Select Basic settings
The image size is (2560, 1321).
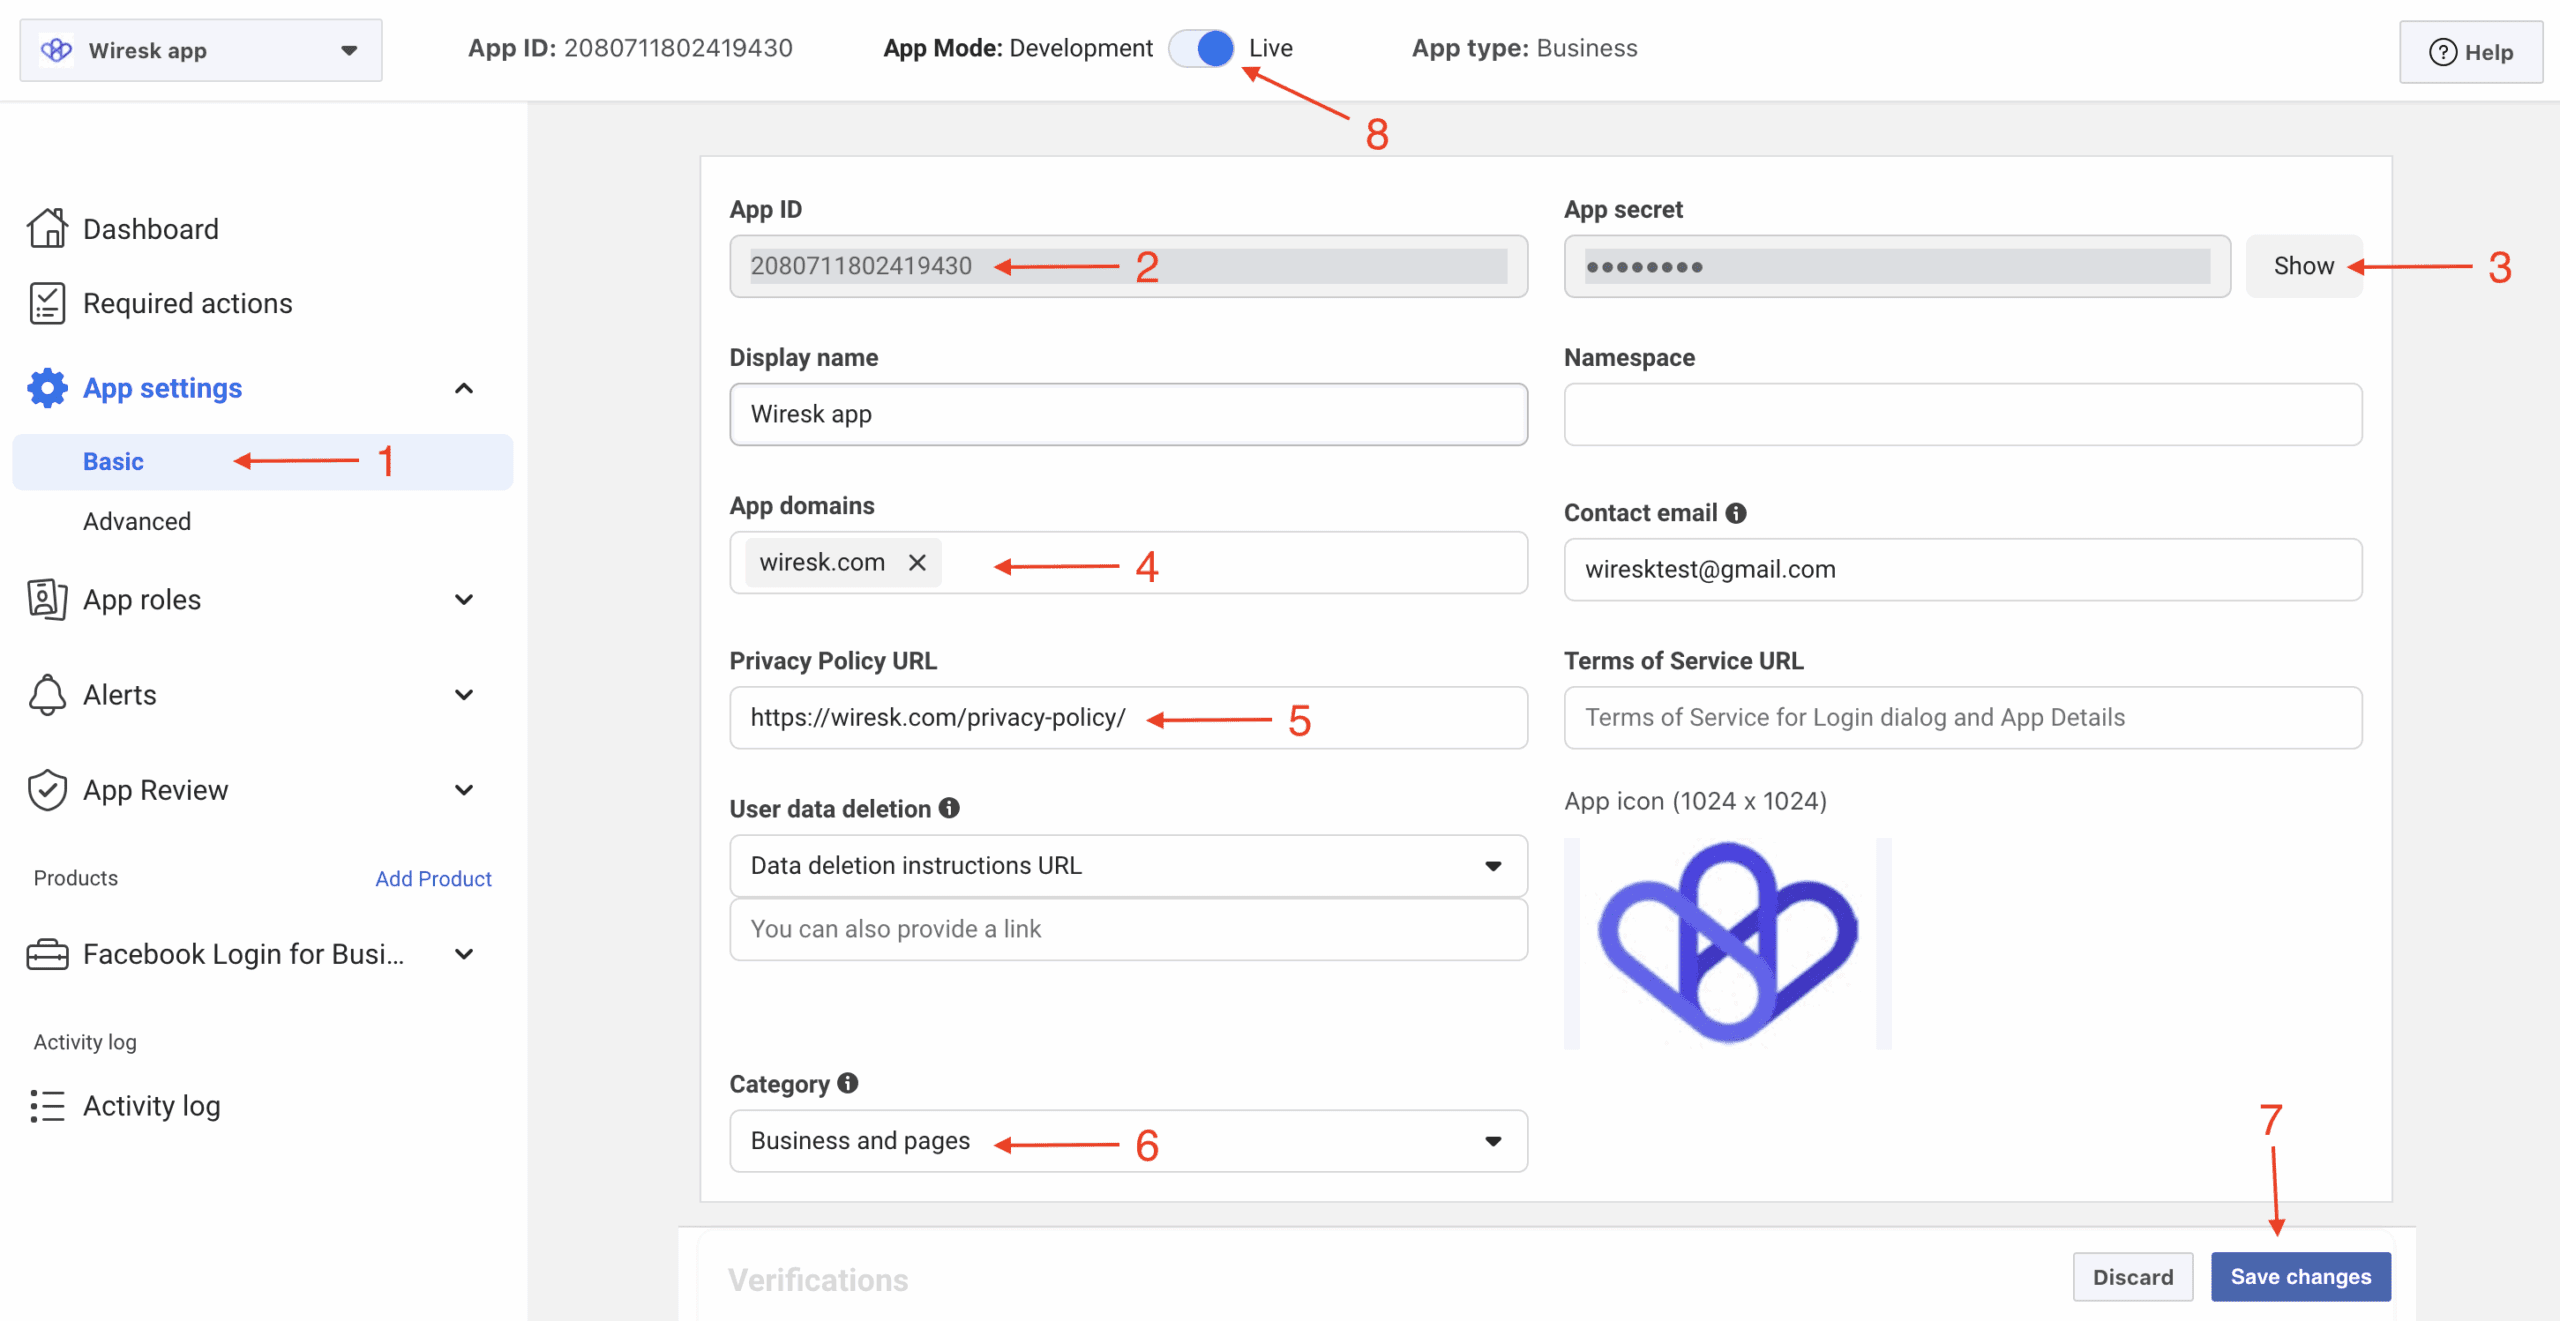(262, 461)
